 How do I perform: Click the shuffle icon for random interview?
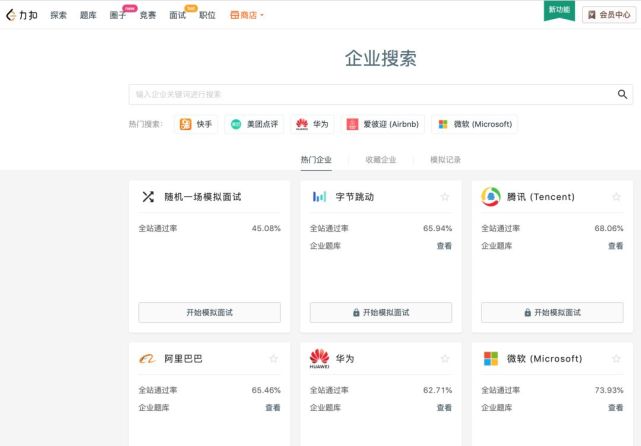coord(148,197)
